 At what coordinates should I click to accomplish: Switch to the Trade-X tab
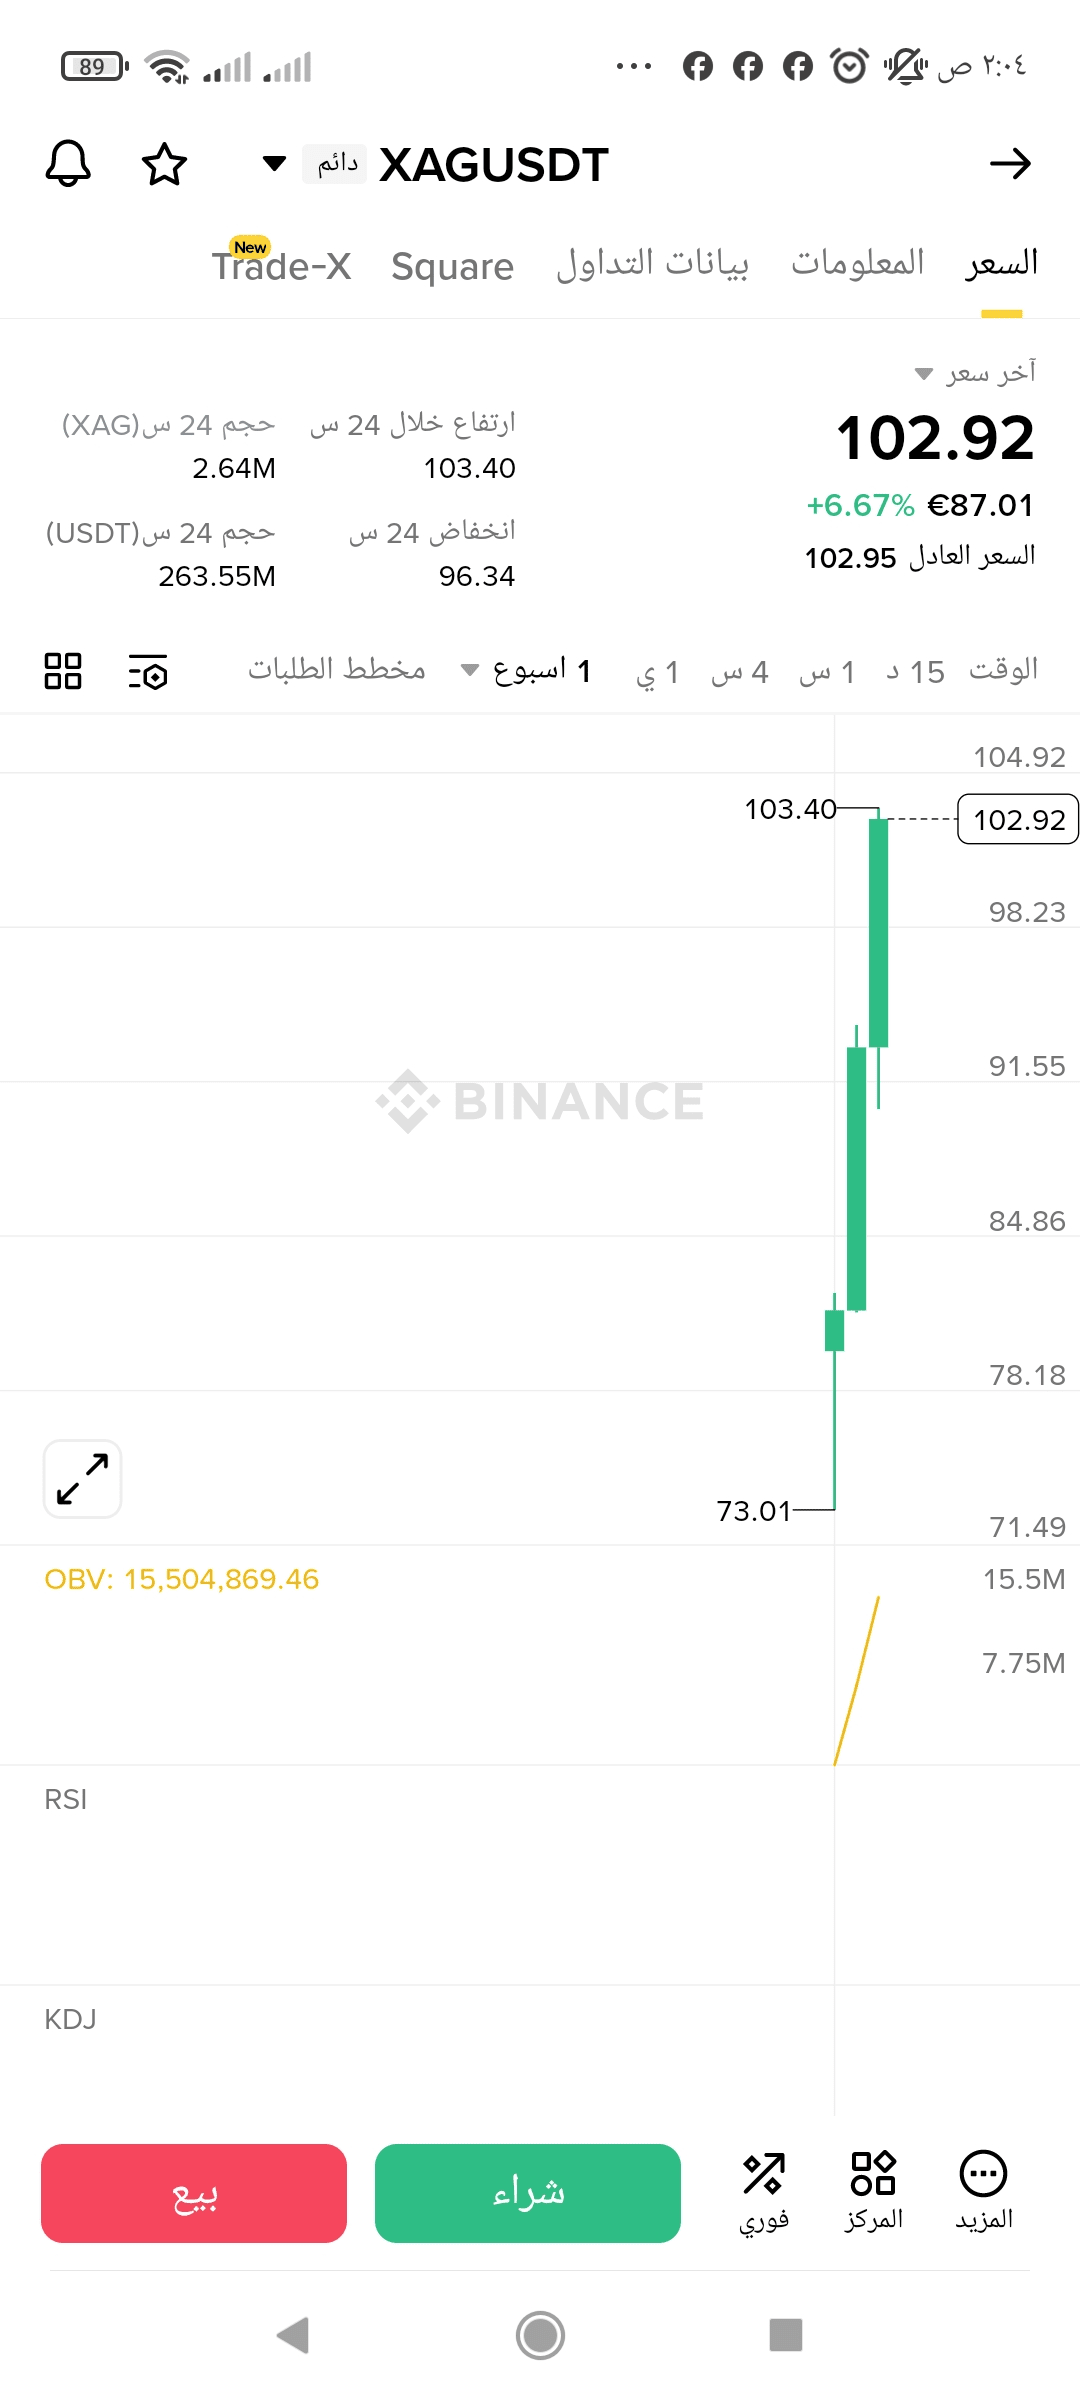[x=282, y=267]
